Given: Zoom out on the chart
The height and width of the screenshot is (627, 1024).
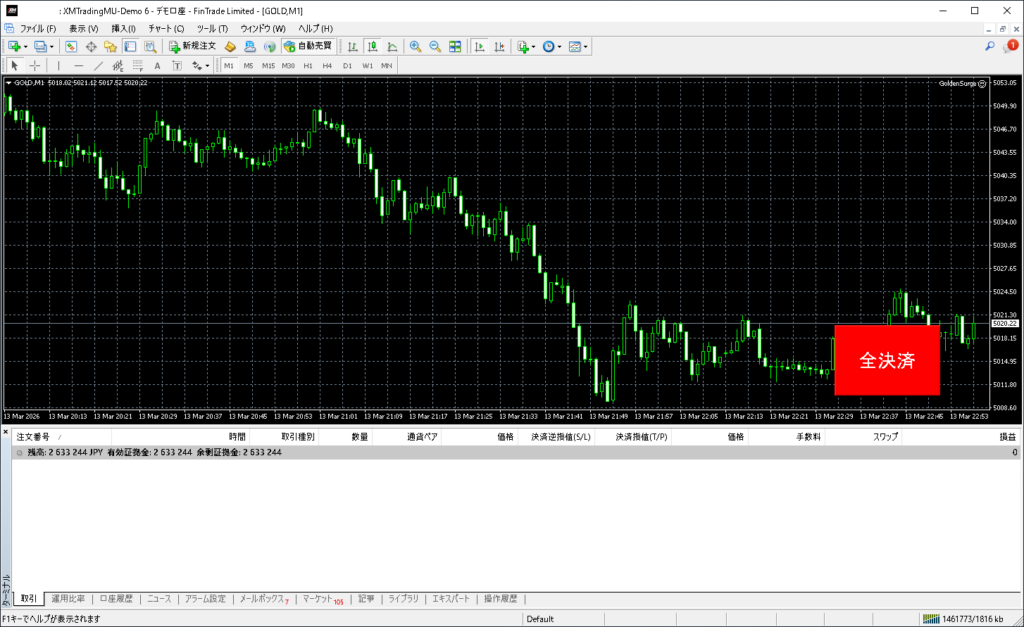Looking at the screenshot, I should pyautogui.click(x=435, y=46).
